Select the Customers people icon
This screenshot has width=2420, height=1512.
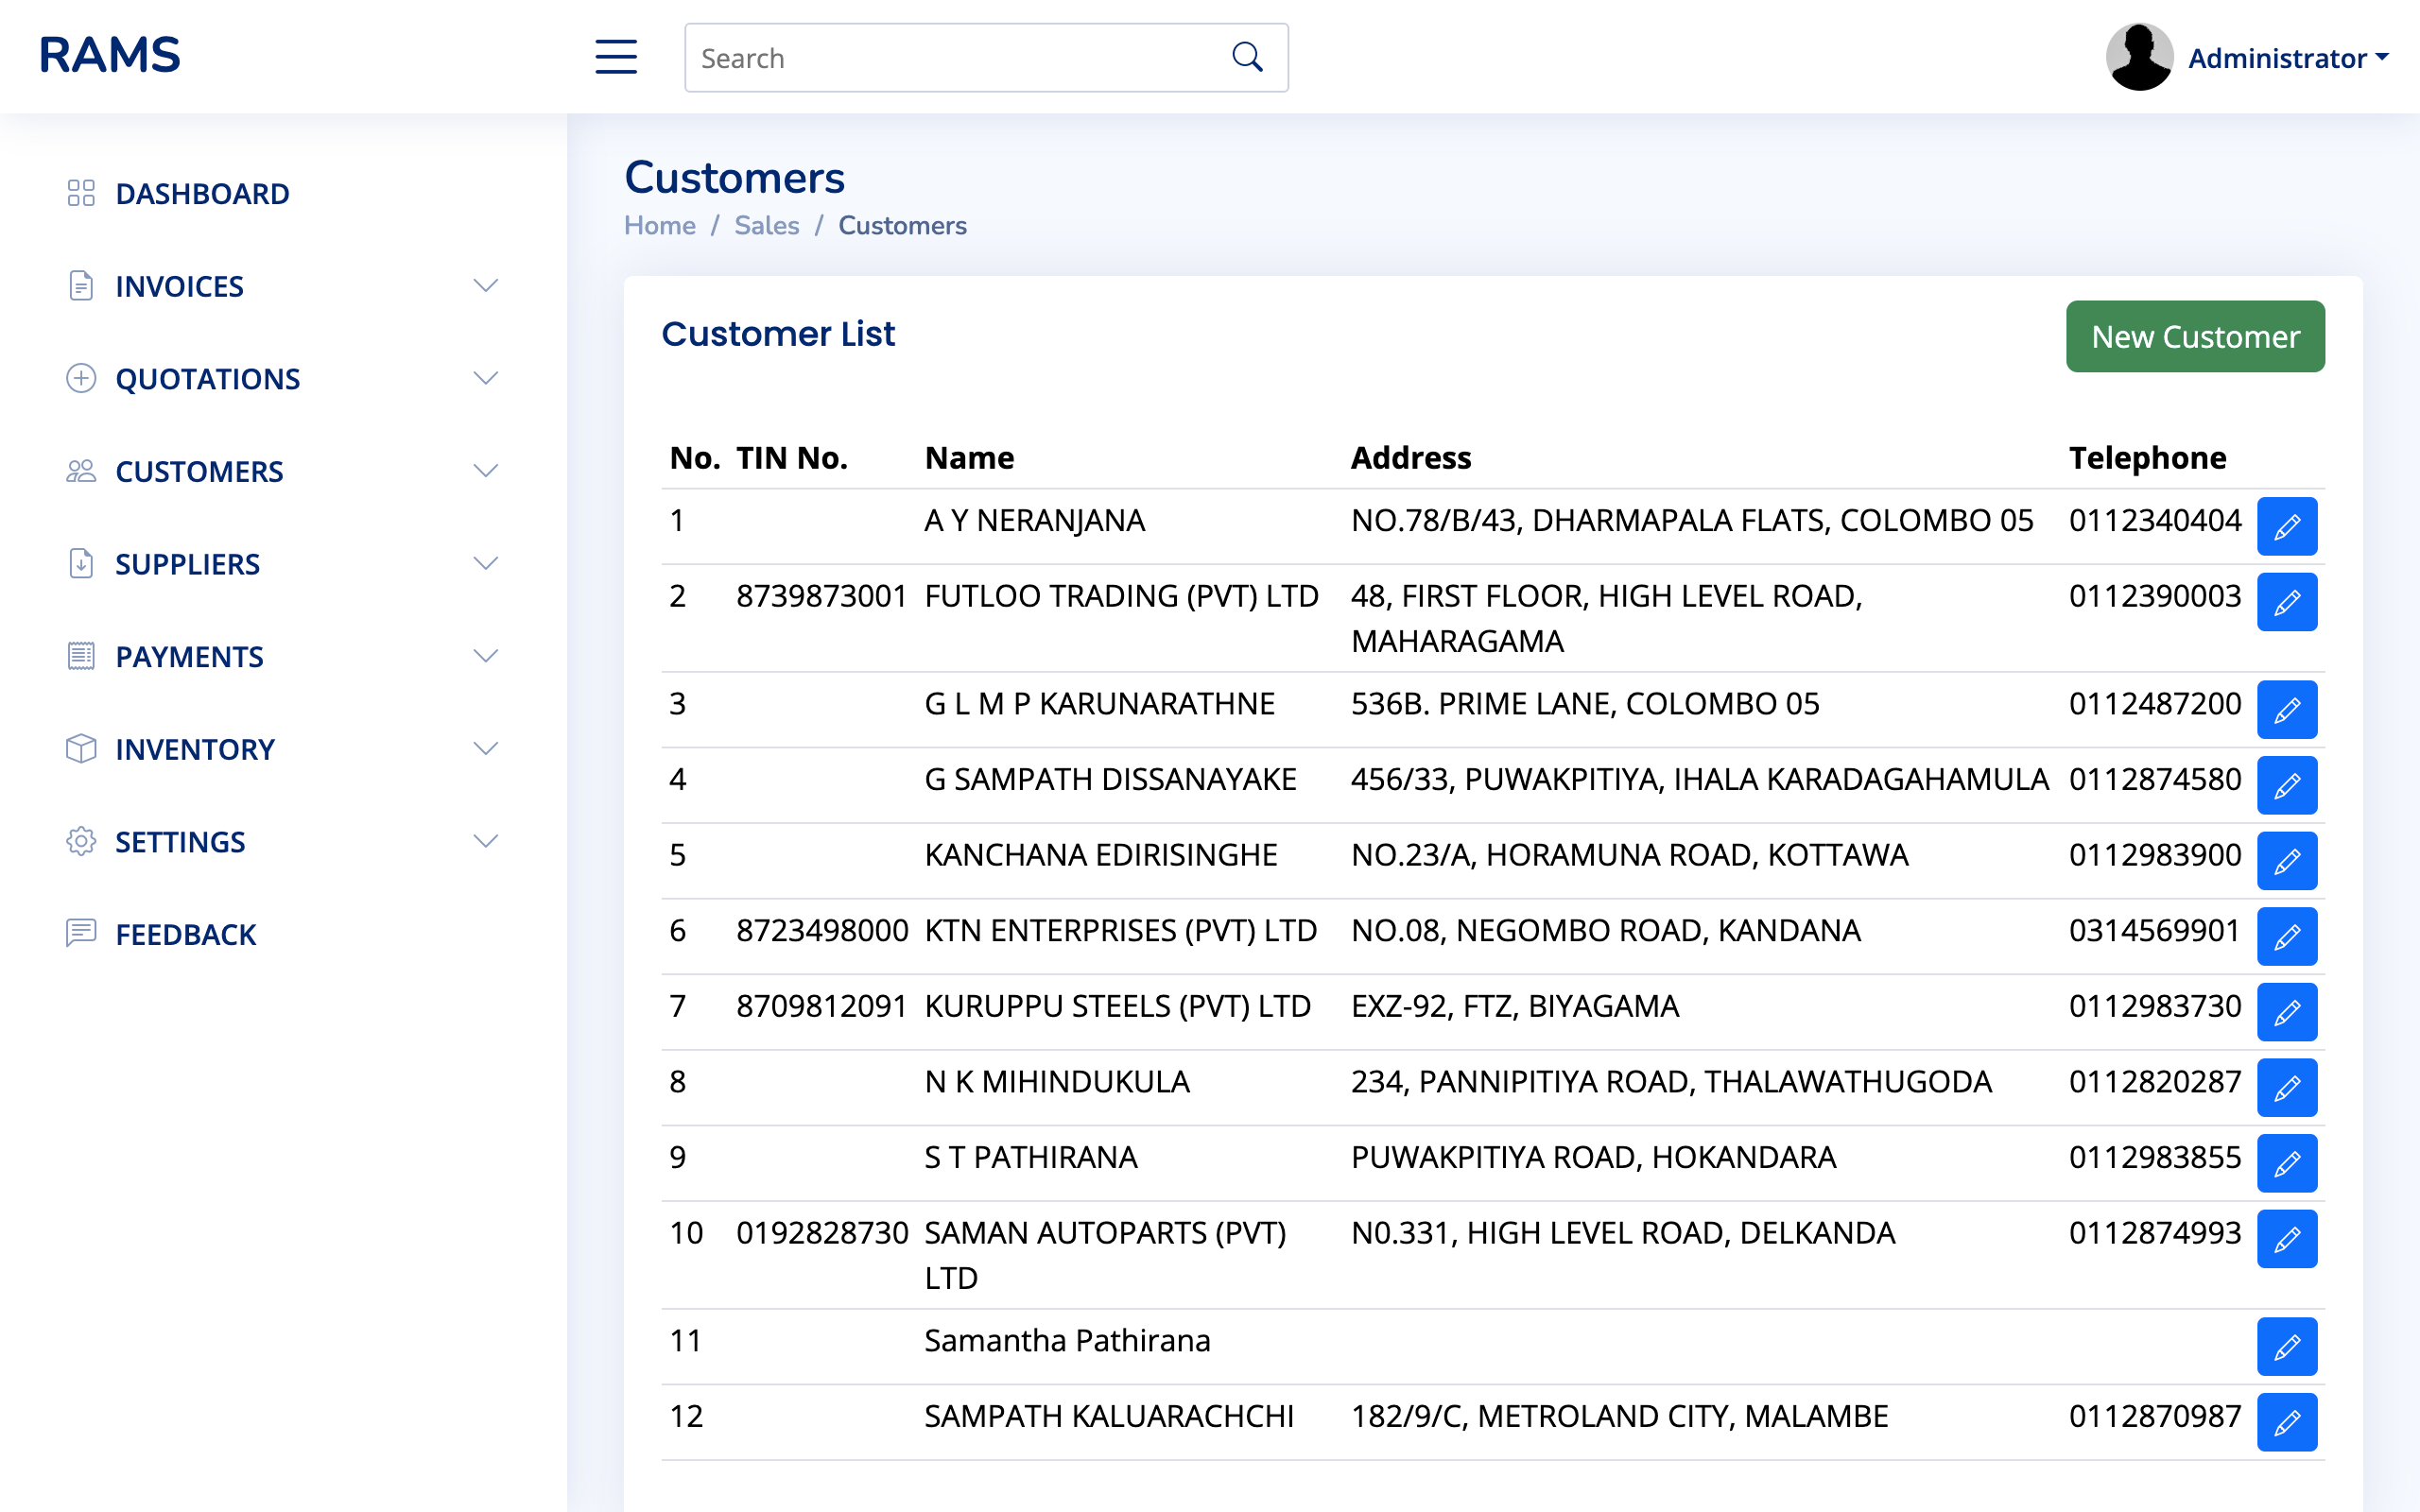(x=81, y=470)
